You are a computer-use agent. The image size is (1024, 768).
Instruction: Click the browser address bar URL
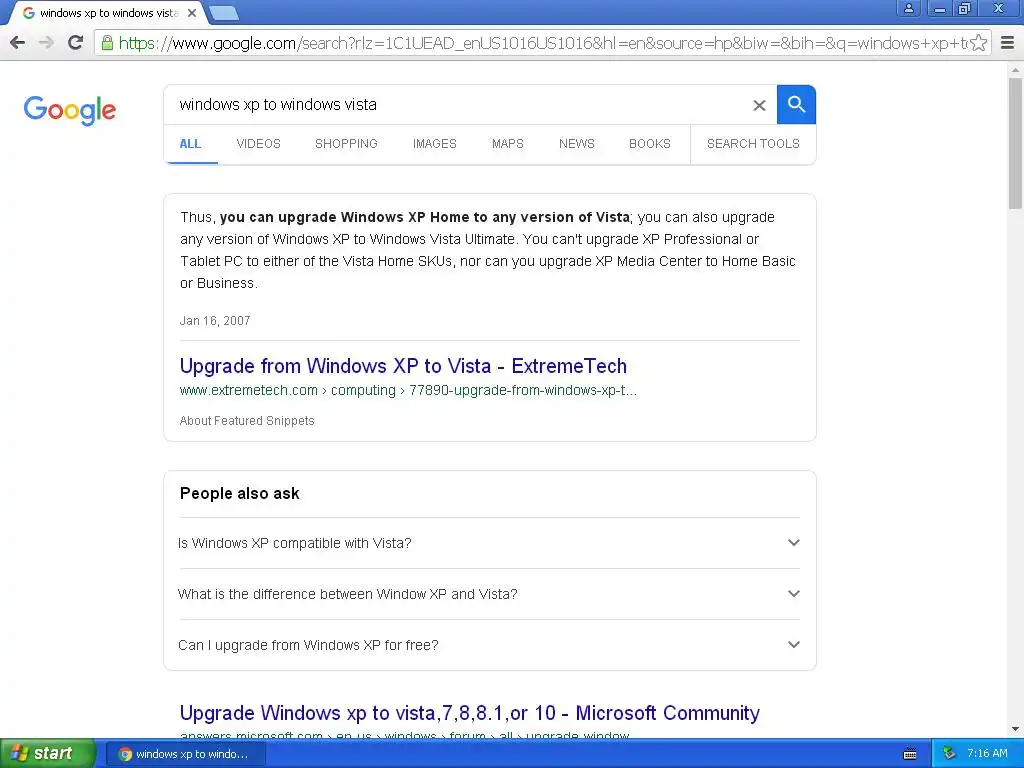point(542,43)
